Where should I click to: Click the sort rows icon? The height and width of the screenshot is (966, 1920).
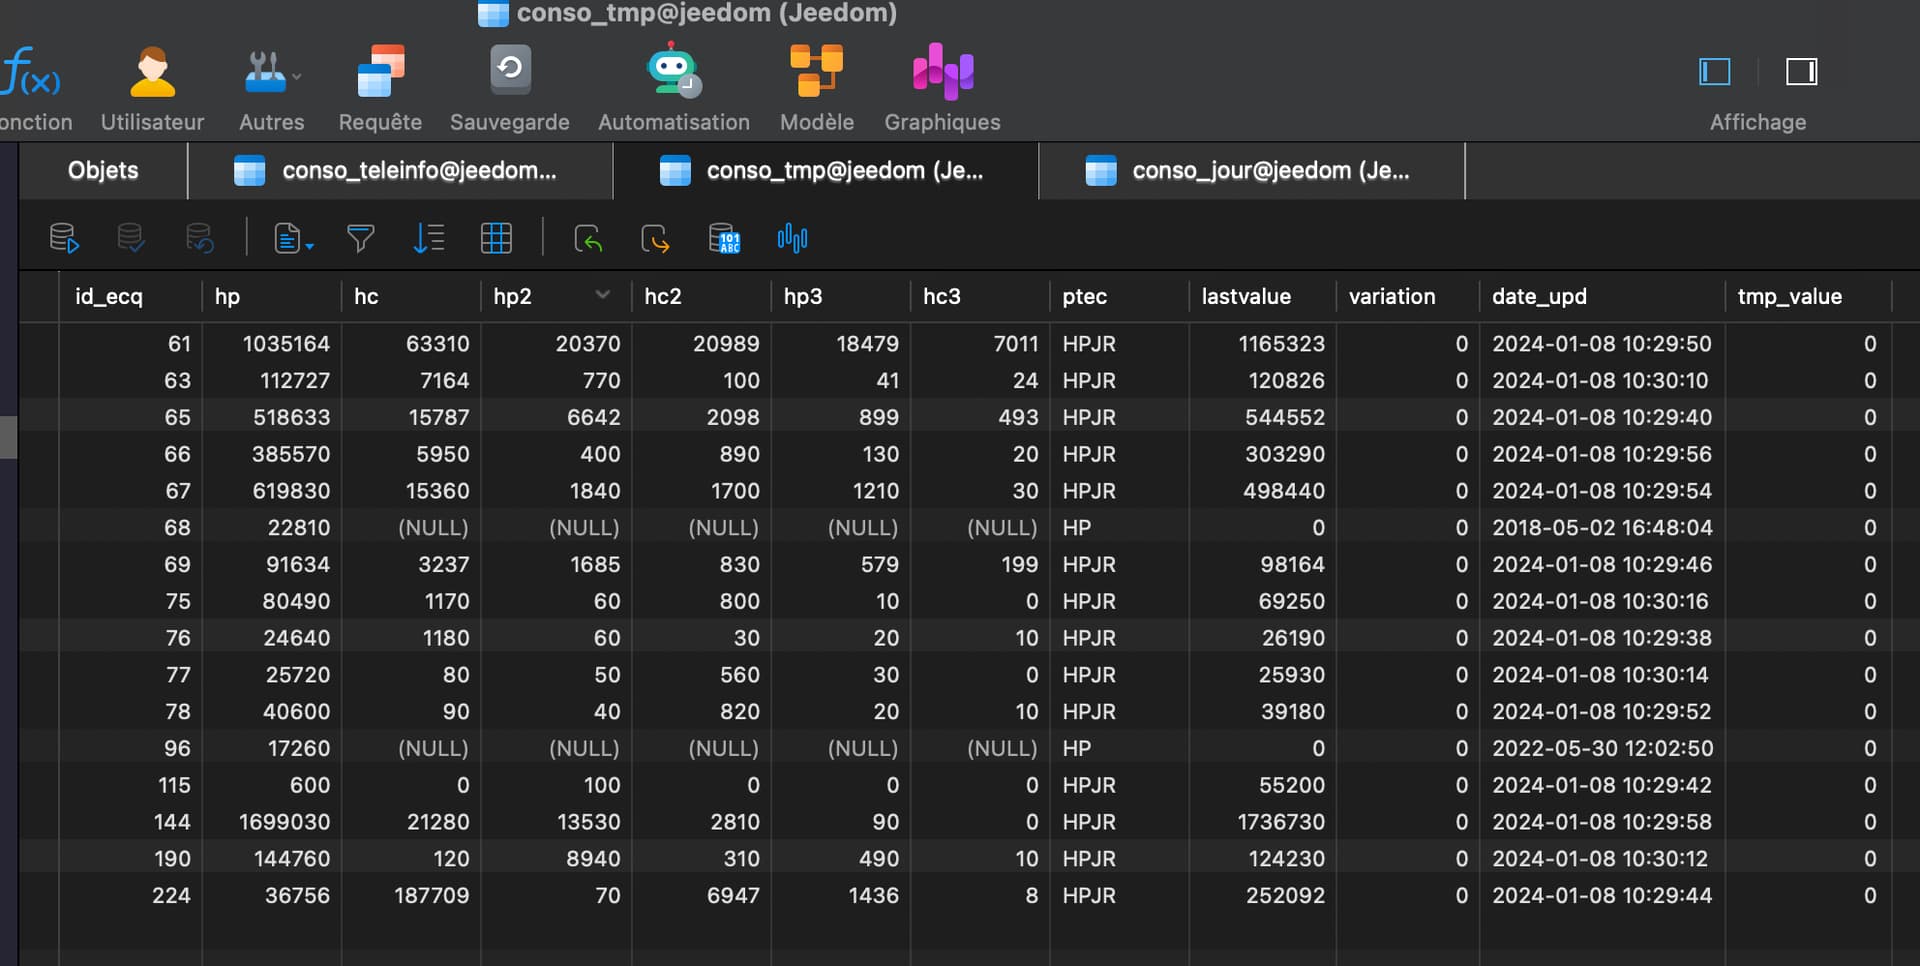pos(428,238)
